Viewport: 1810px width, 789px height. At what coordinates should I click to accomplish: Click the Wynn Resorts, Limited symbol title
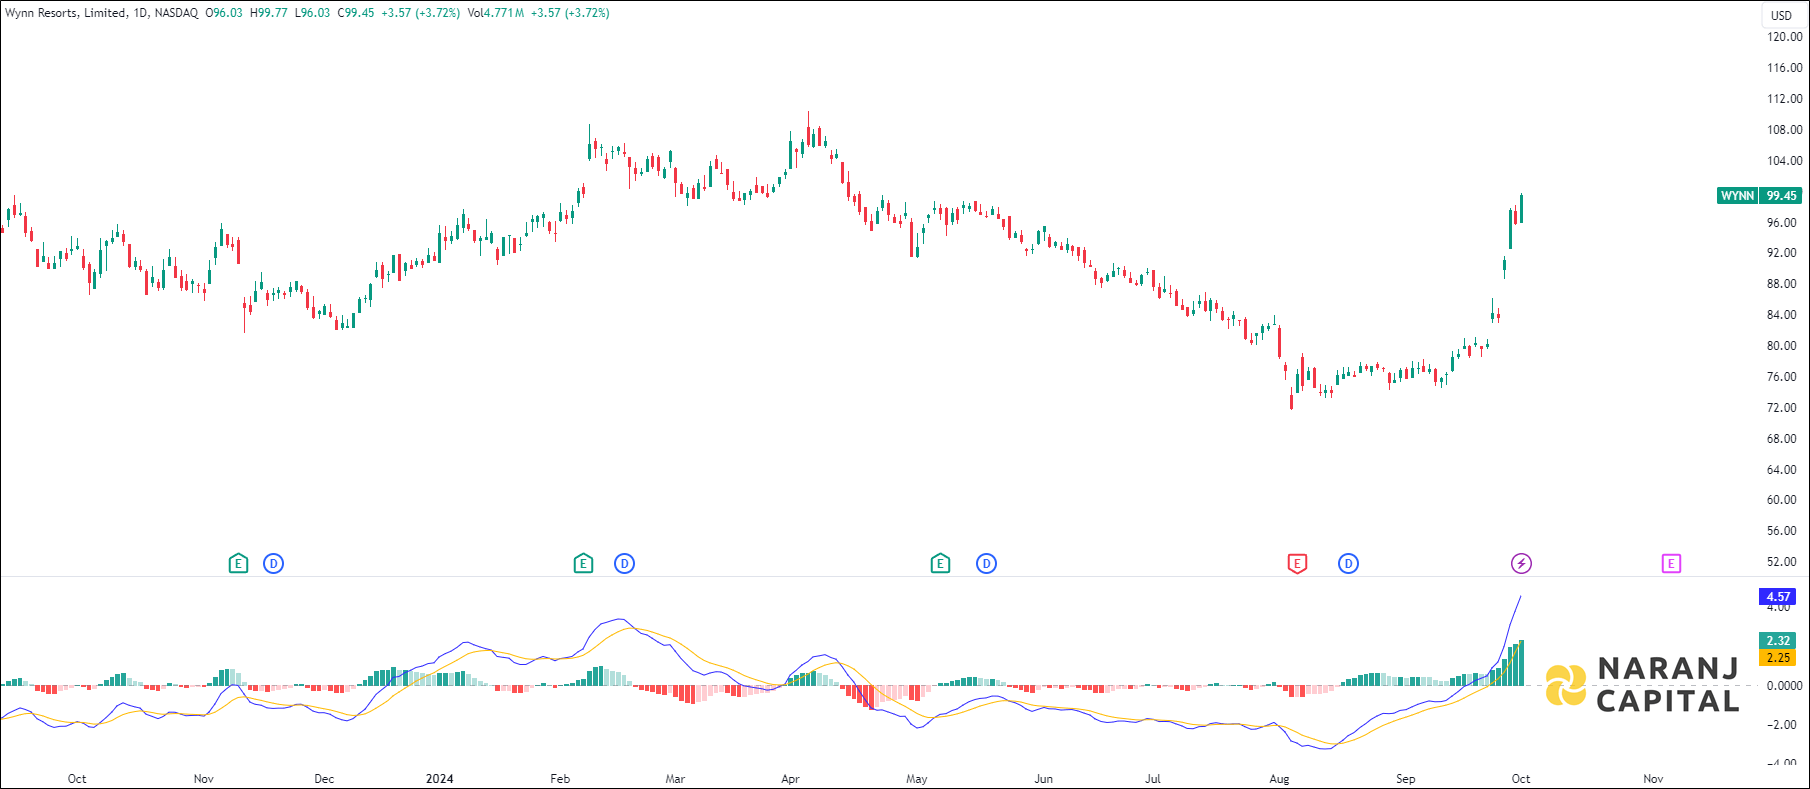65,13
